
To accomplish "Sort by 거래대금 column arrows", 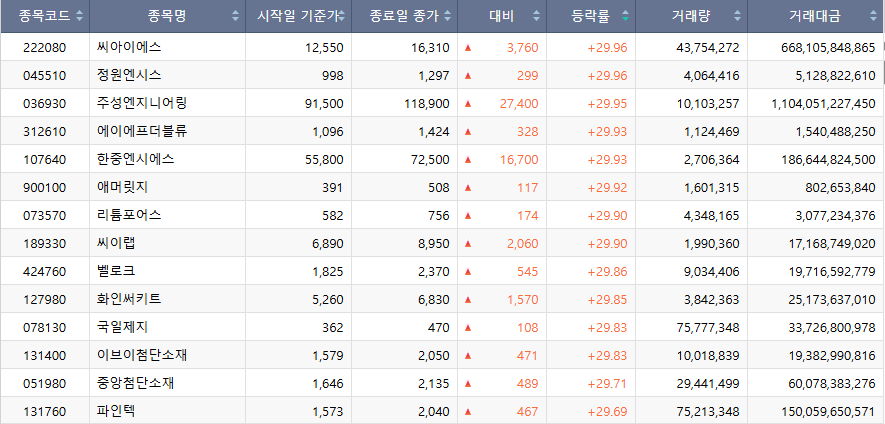I will [x=874, y=16].
